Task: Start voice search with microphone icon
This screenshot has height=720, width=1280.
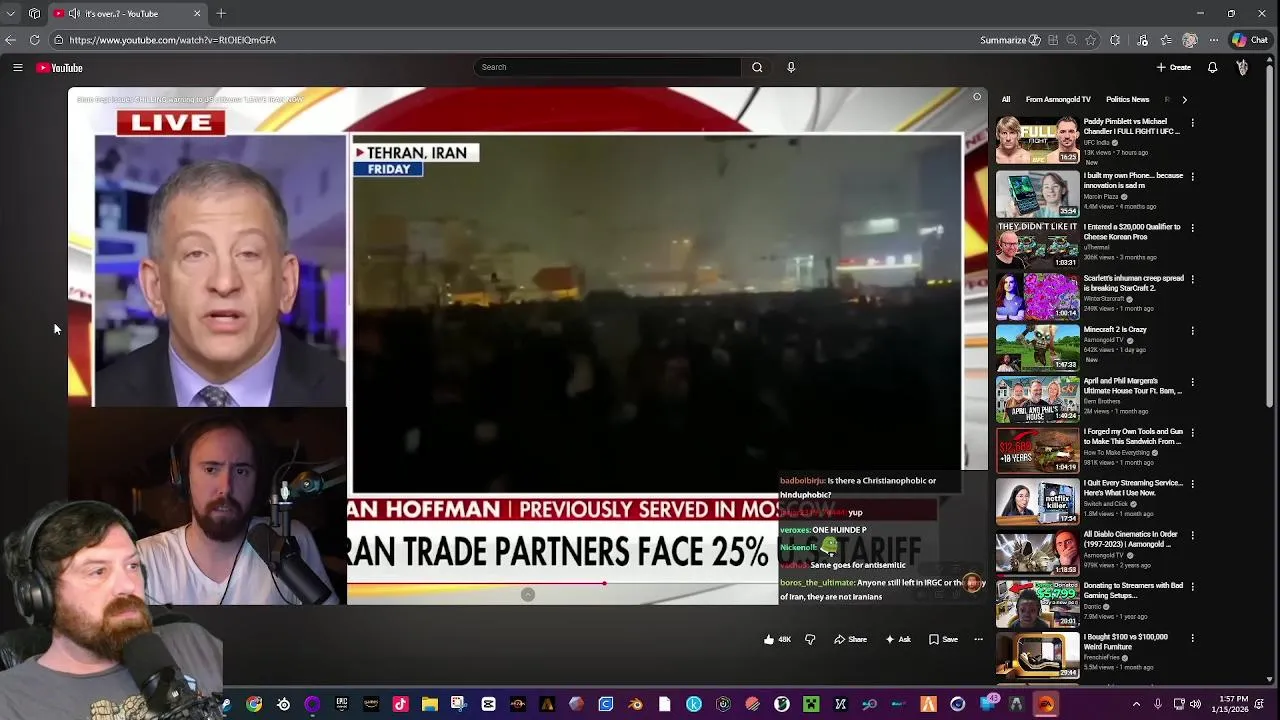Action: 791,67
